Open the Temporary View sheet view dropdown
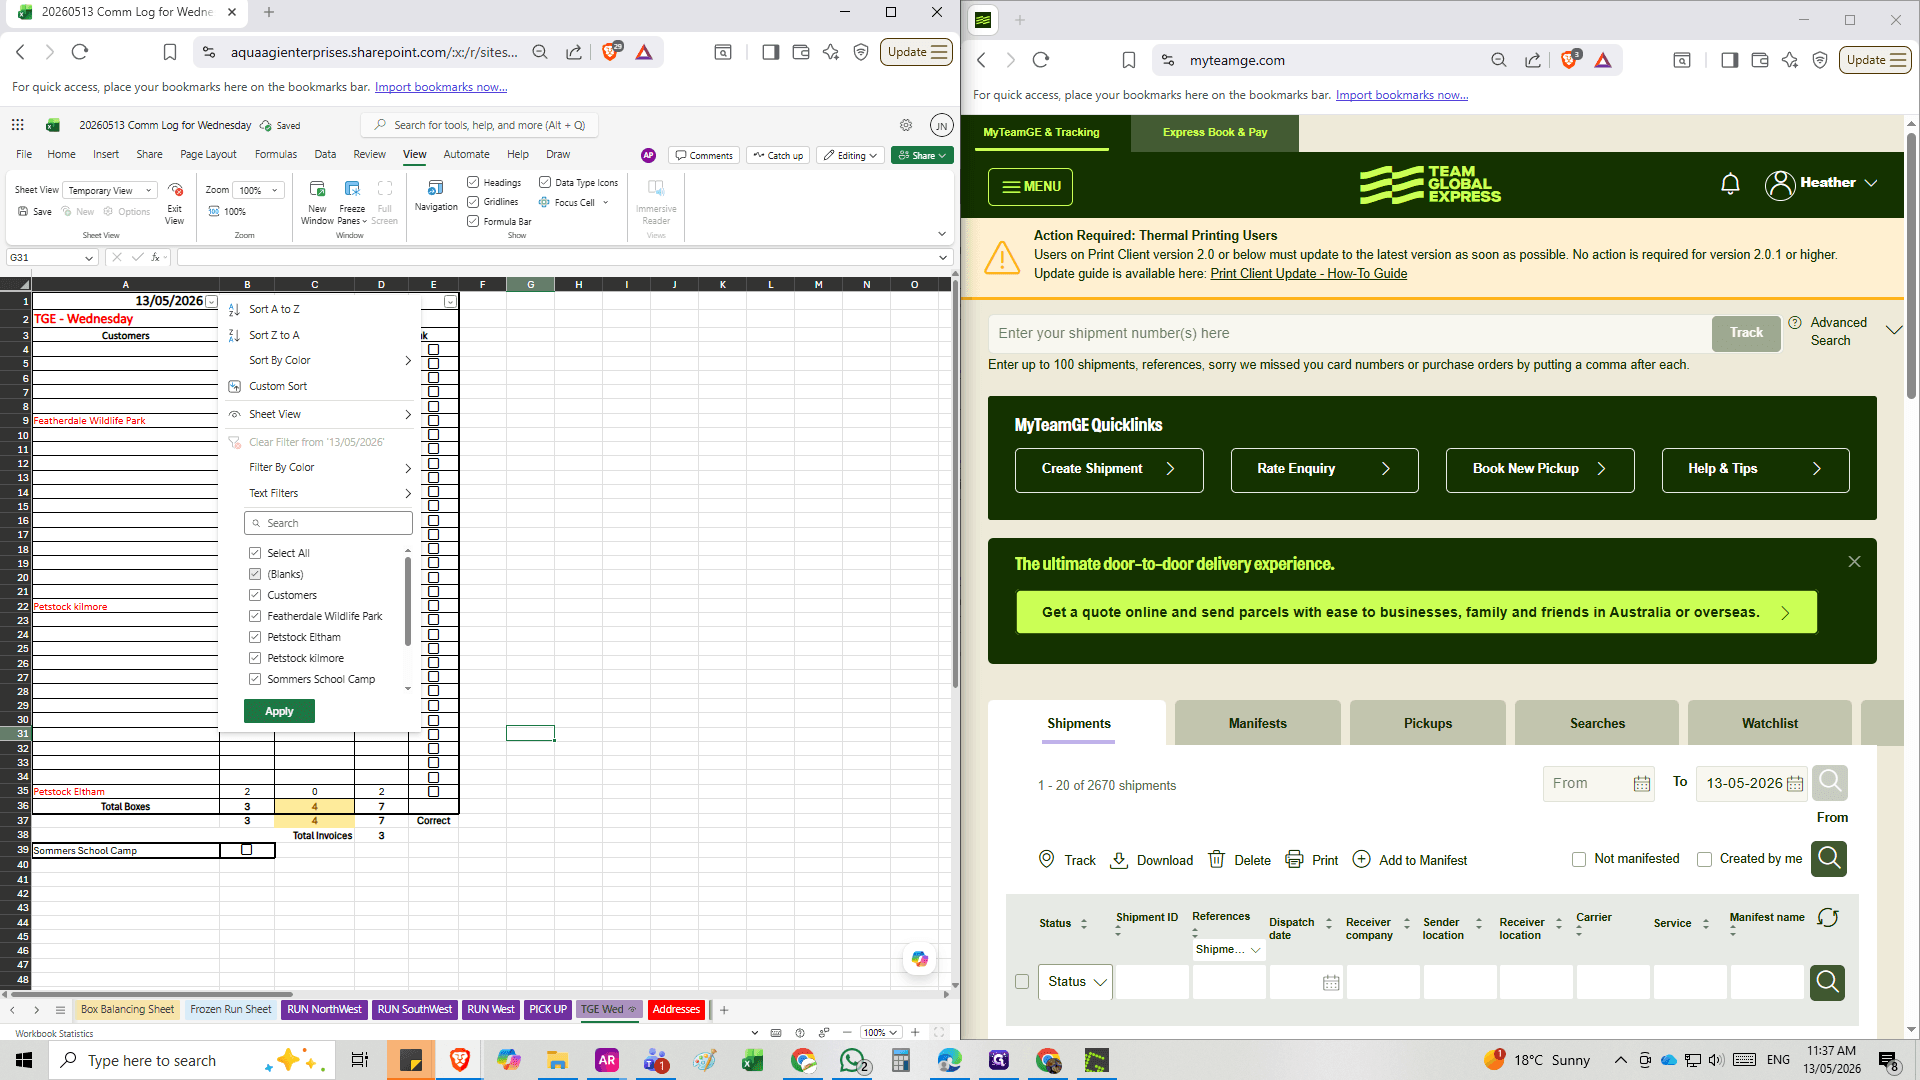 click(110, 190)
